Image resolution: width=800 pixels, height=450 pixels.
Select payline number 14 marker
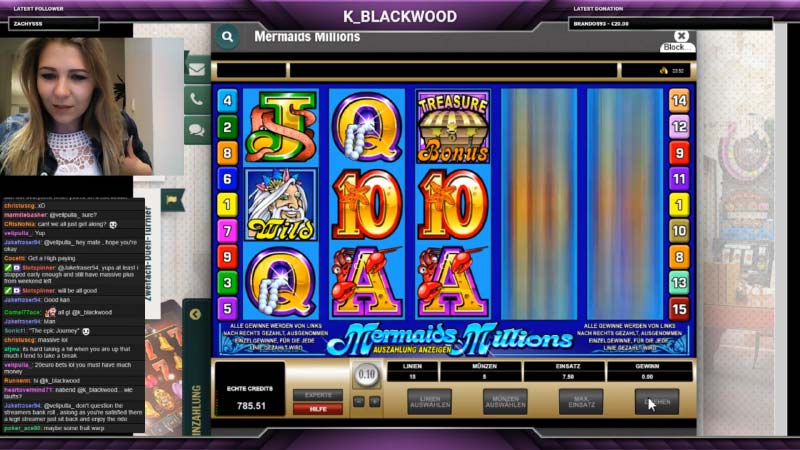tap(679, 101)
